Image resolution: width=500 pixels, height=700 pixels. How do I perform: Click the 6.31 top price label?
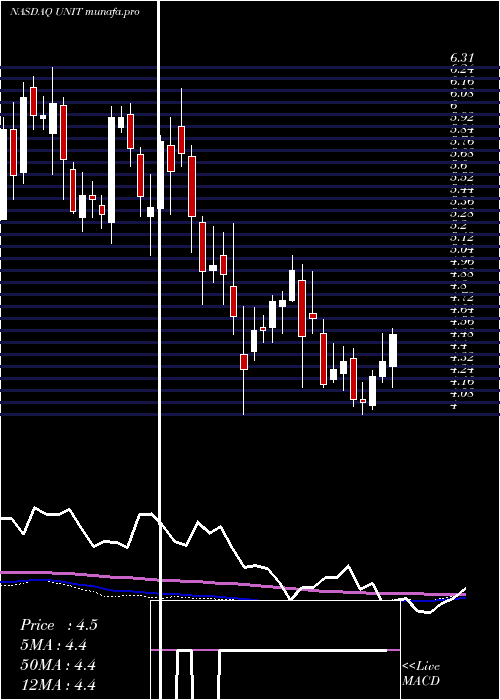(x=462, y=58)
